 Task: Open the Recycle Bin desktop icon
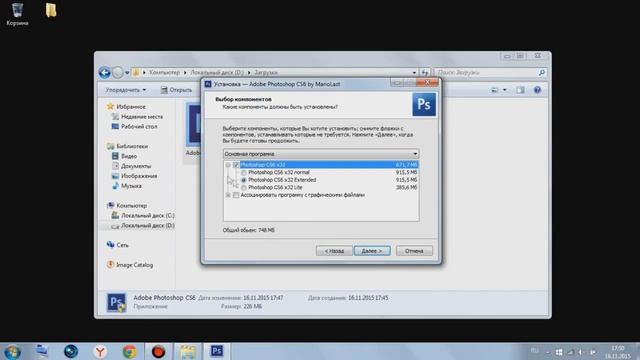click(17, 13)
